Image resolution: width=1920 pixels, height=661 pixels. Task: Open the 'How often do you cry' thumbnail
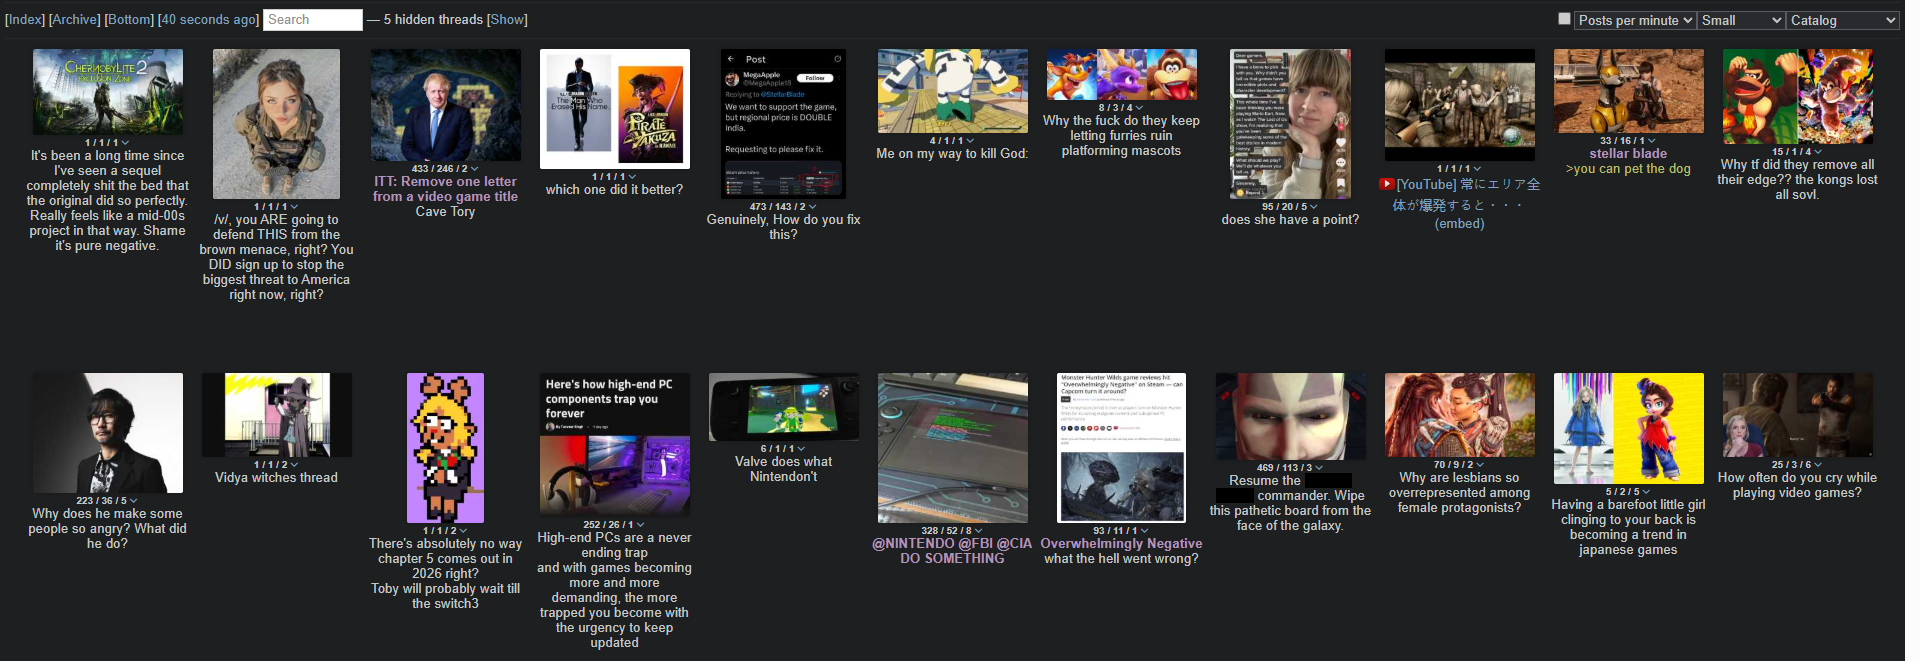pos(1797,415)
